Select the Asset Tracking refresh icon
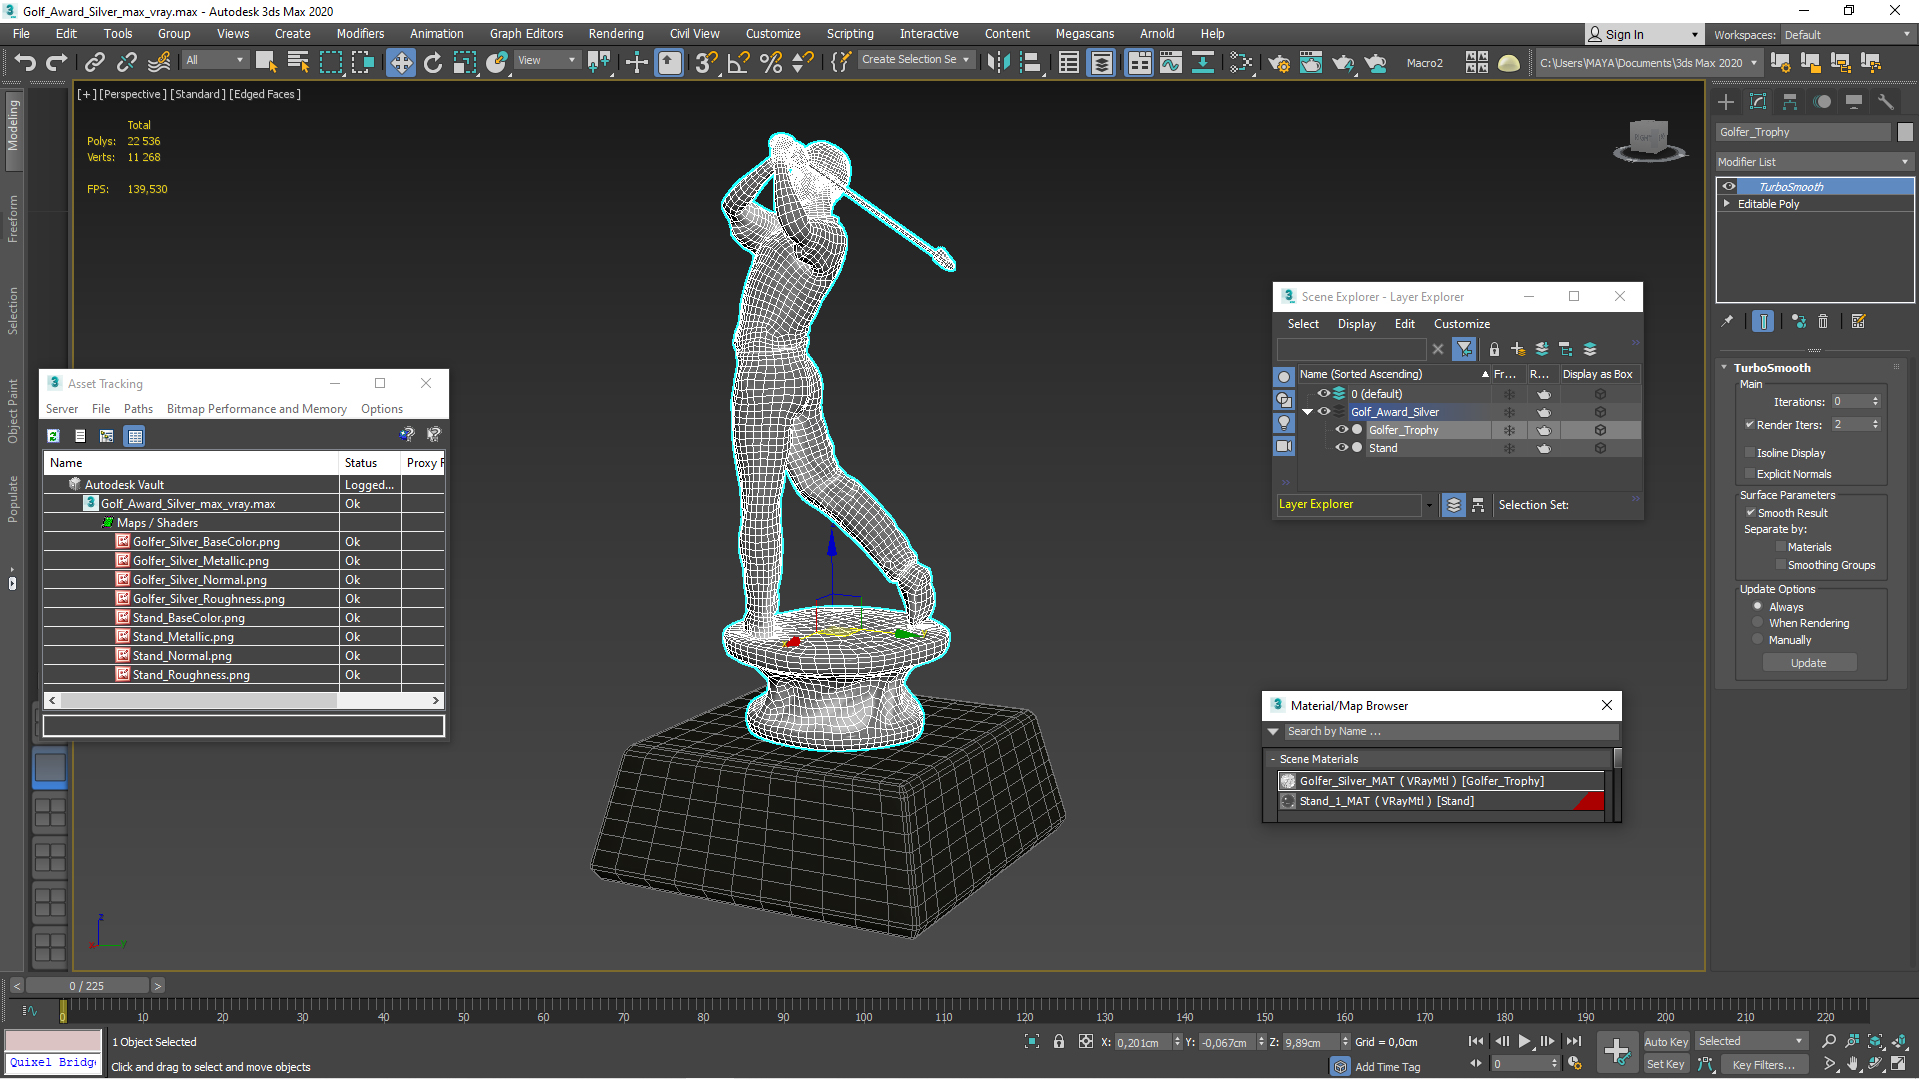Image resolution: width=1920 pixels, height=1080 pixels. pos(53,435)
